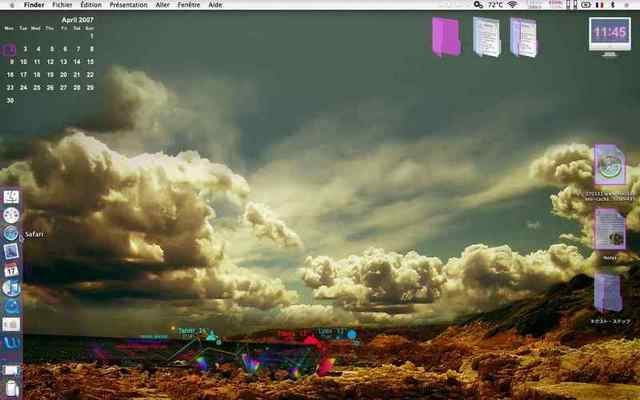Click the Wi-Fi icon in menu bar
Screen dimensions: 640x400
point(513,5)
